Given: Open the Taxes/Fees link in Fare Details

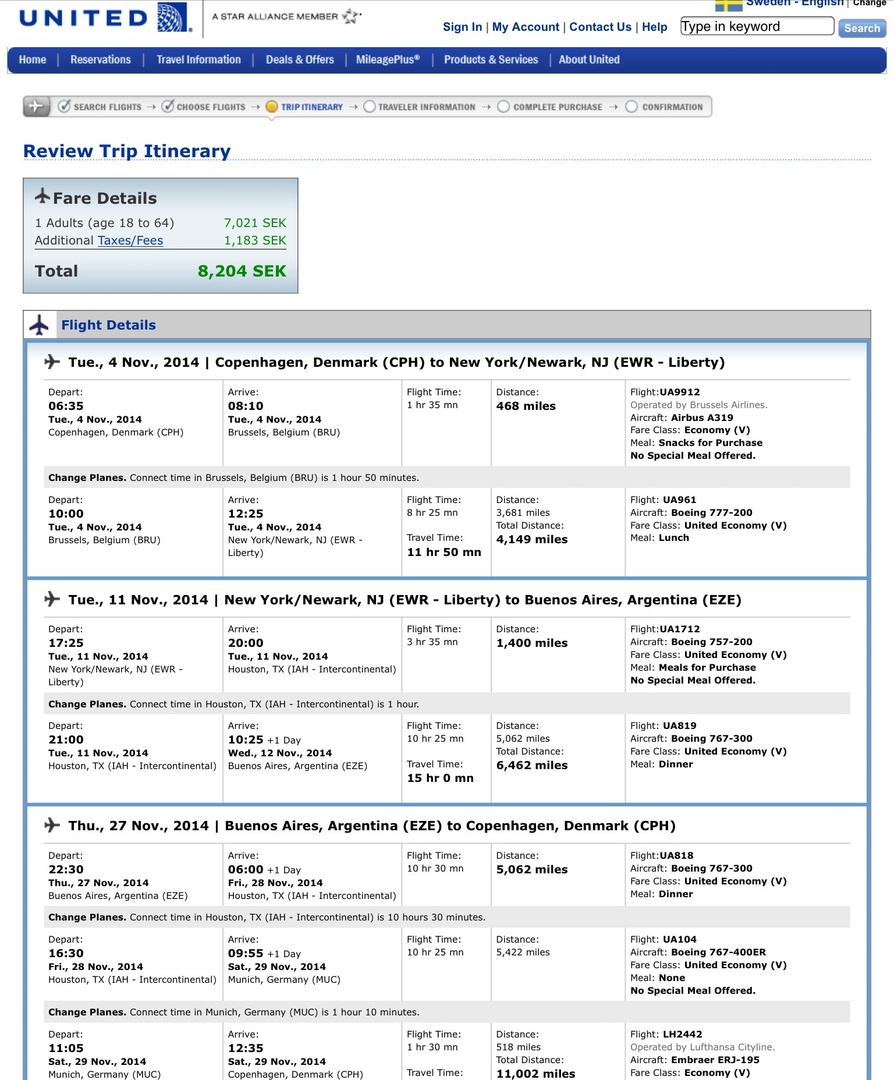Looking at the screenshot, I should pos(130,241).
